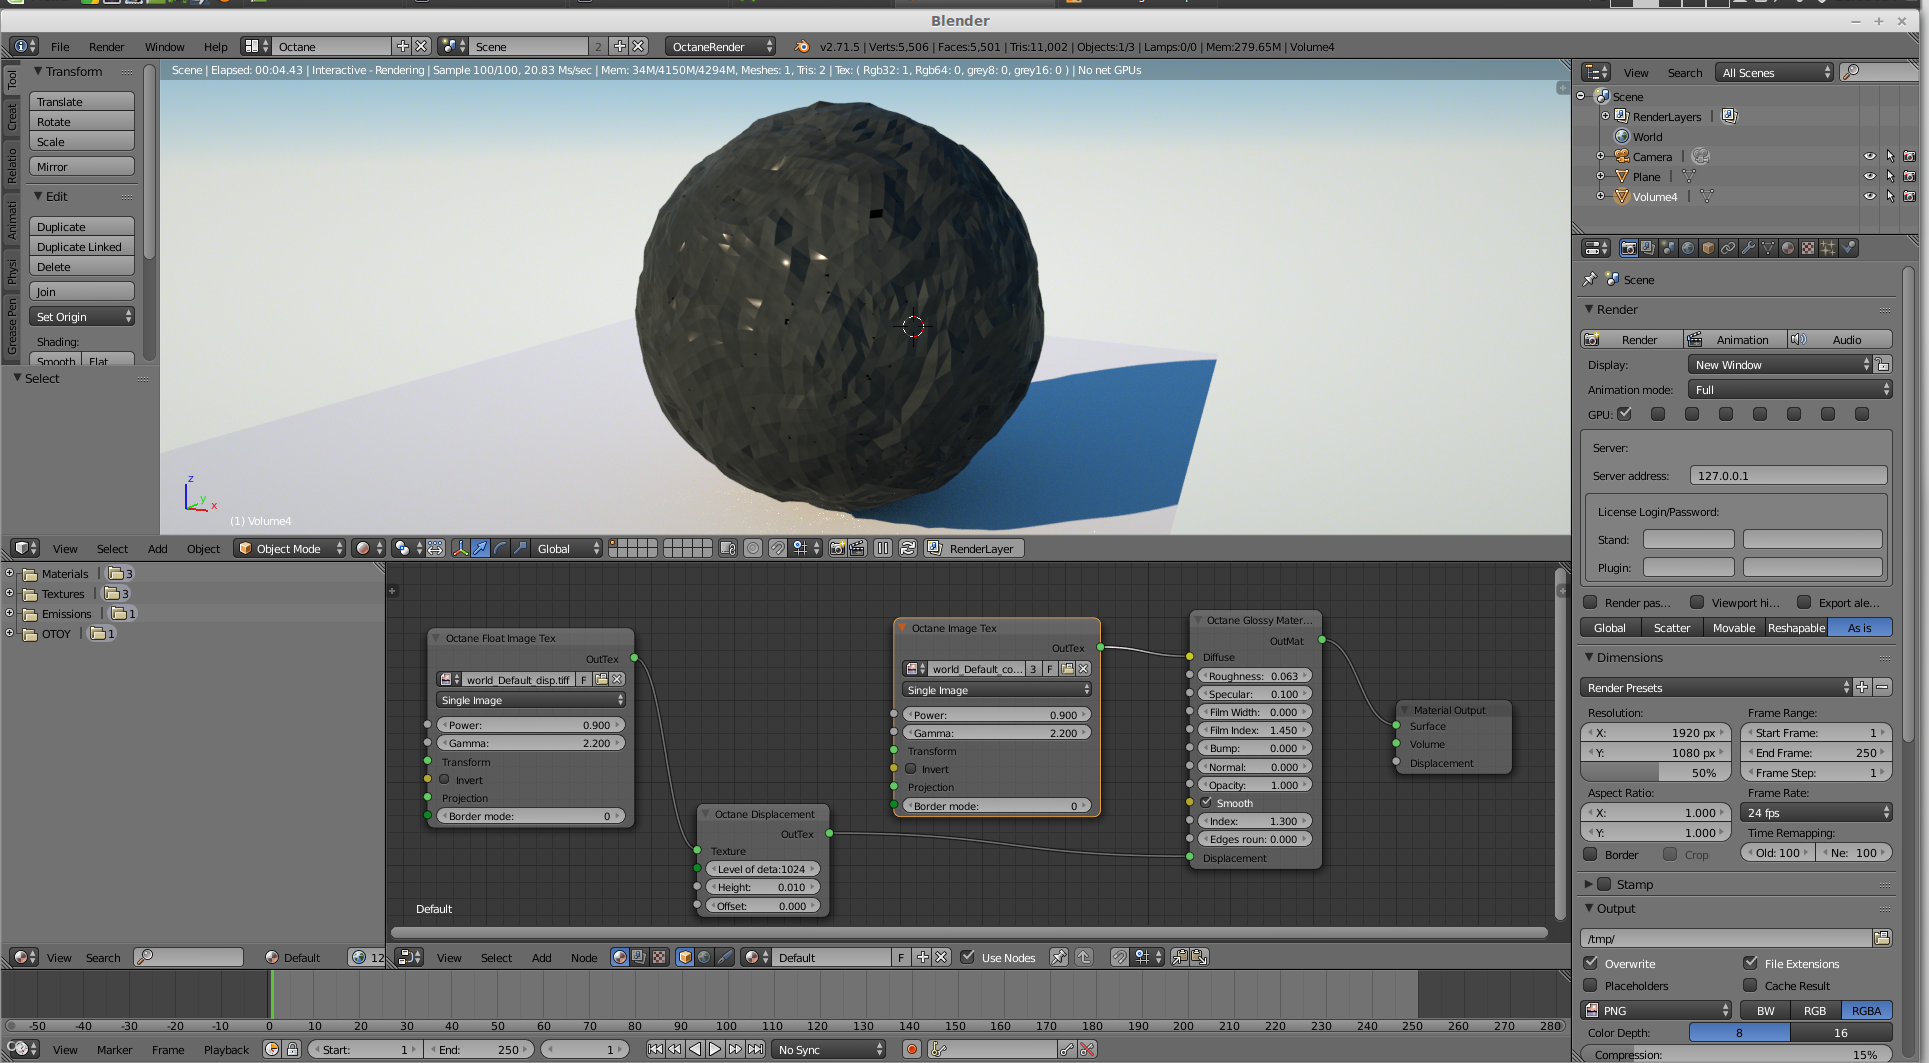Screen dimensions: 1929x1063
Task: Open the OctaneRender engine dropdown
Action: (x=720, y=46)
